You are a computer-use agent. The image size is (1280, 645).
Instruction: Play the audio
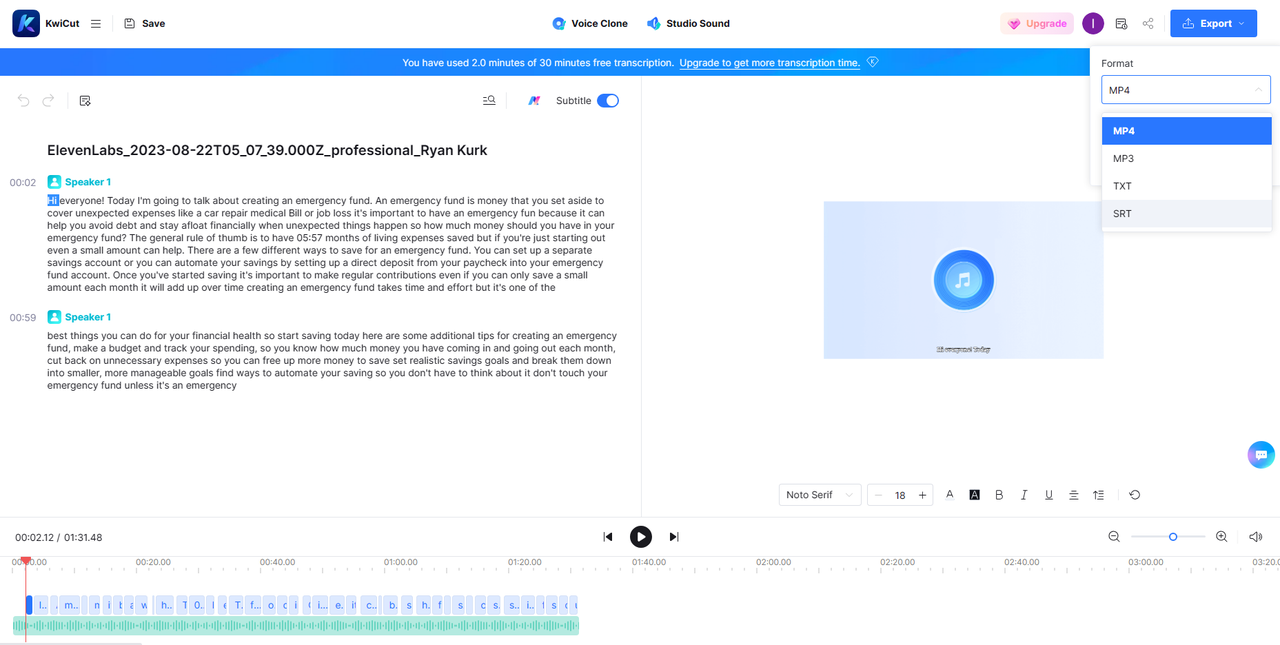(641, 537)
